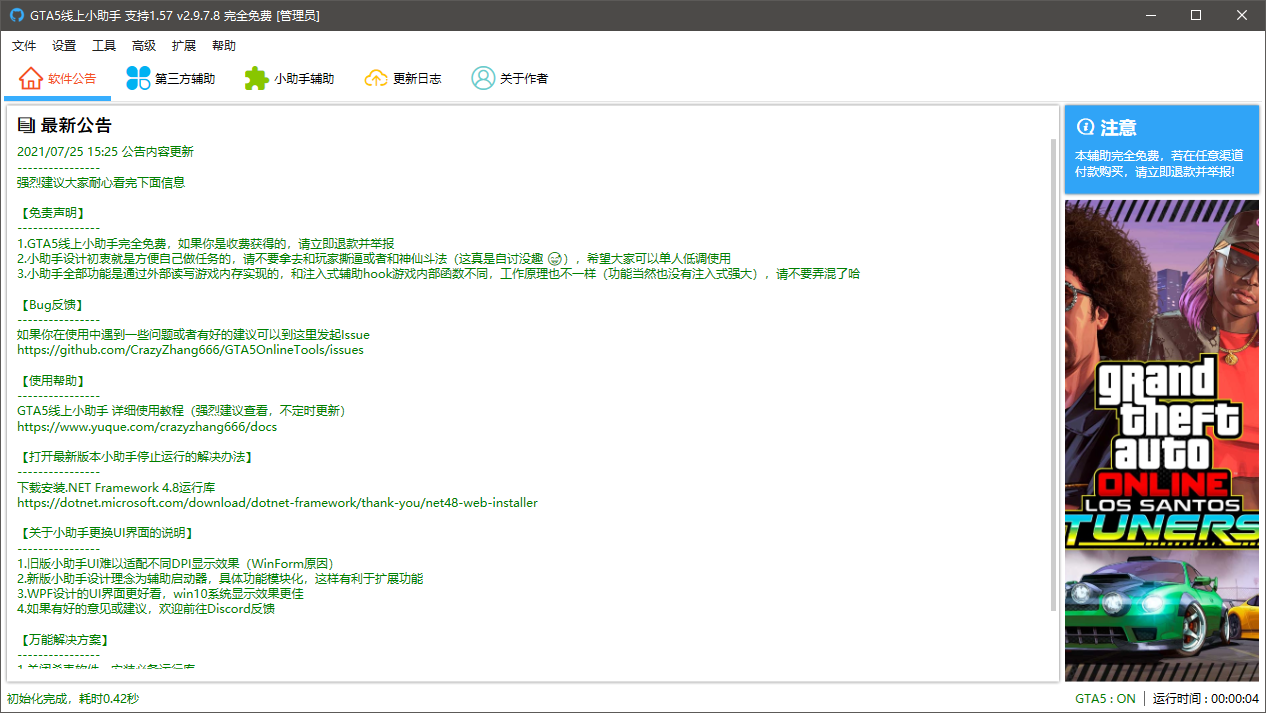This screenshot has height=713, width=1266.
Task: Click the line starting 3.小助手全部功能
Action: coord(438,273)
